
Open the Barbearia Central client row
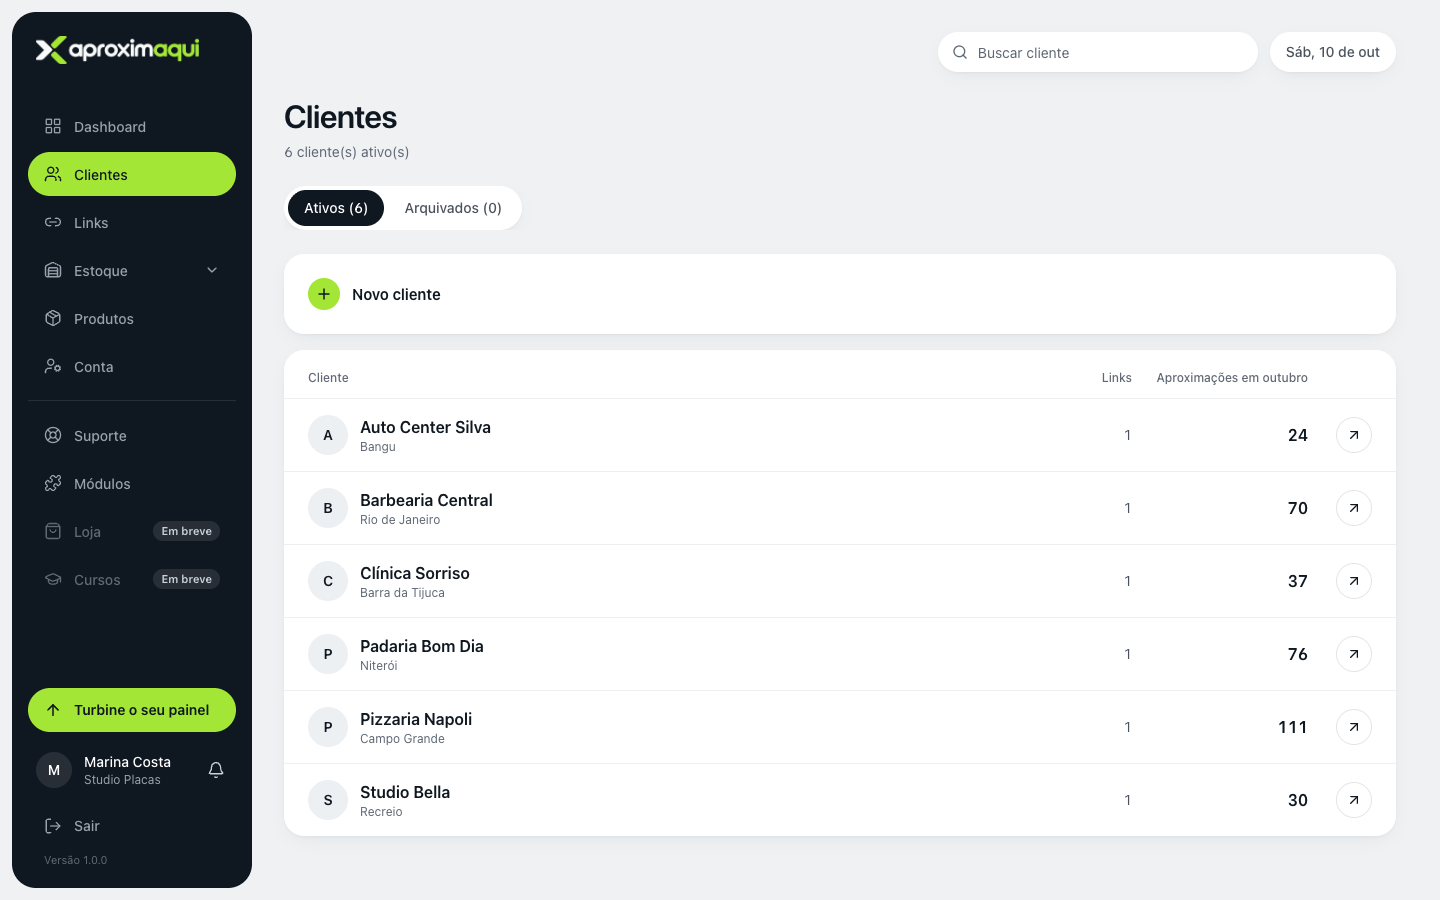pos(840,508)
